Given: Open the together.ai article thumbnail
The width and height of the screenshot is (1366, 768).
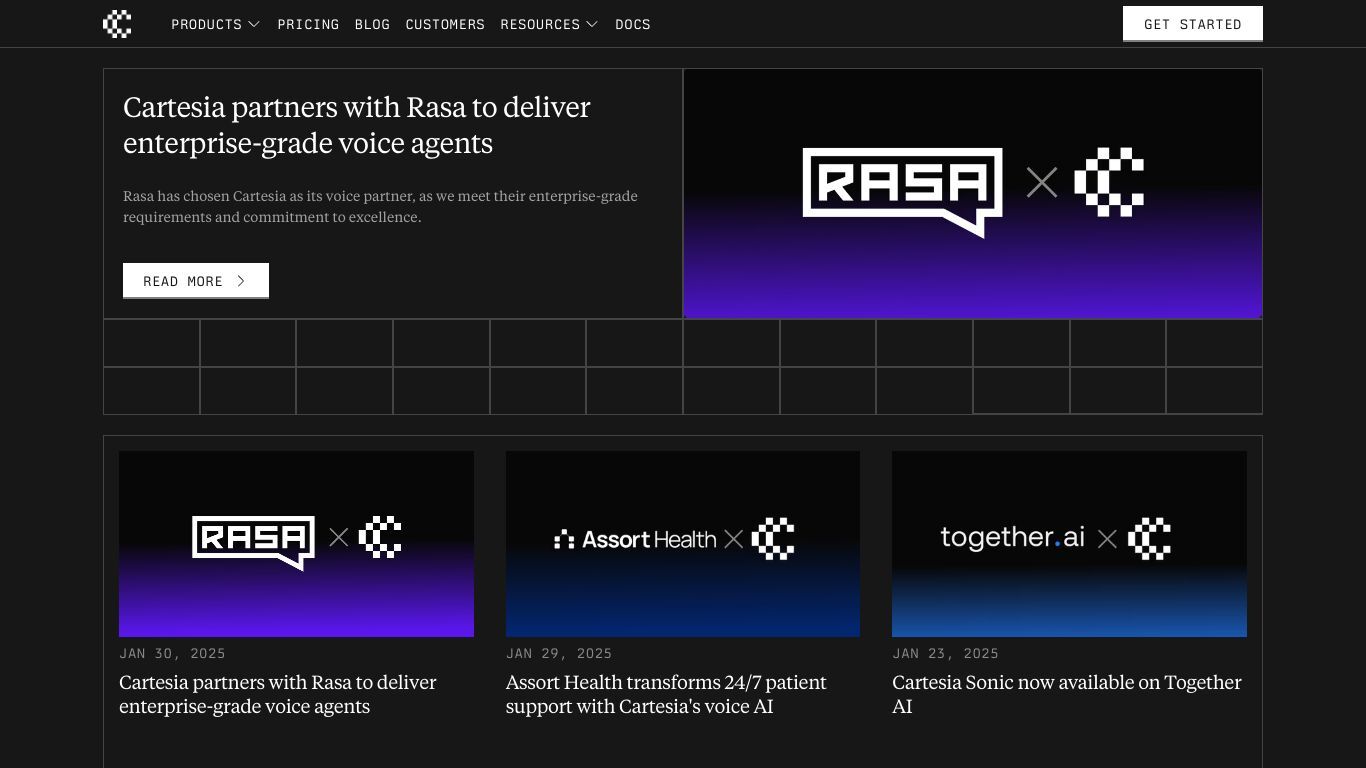Looking at the screenshot, I should (1069, 544).
